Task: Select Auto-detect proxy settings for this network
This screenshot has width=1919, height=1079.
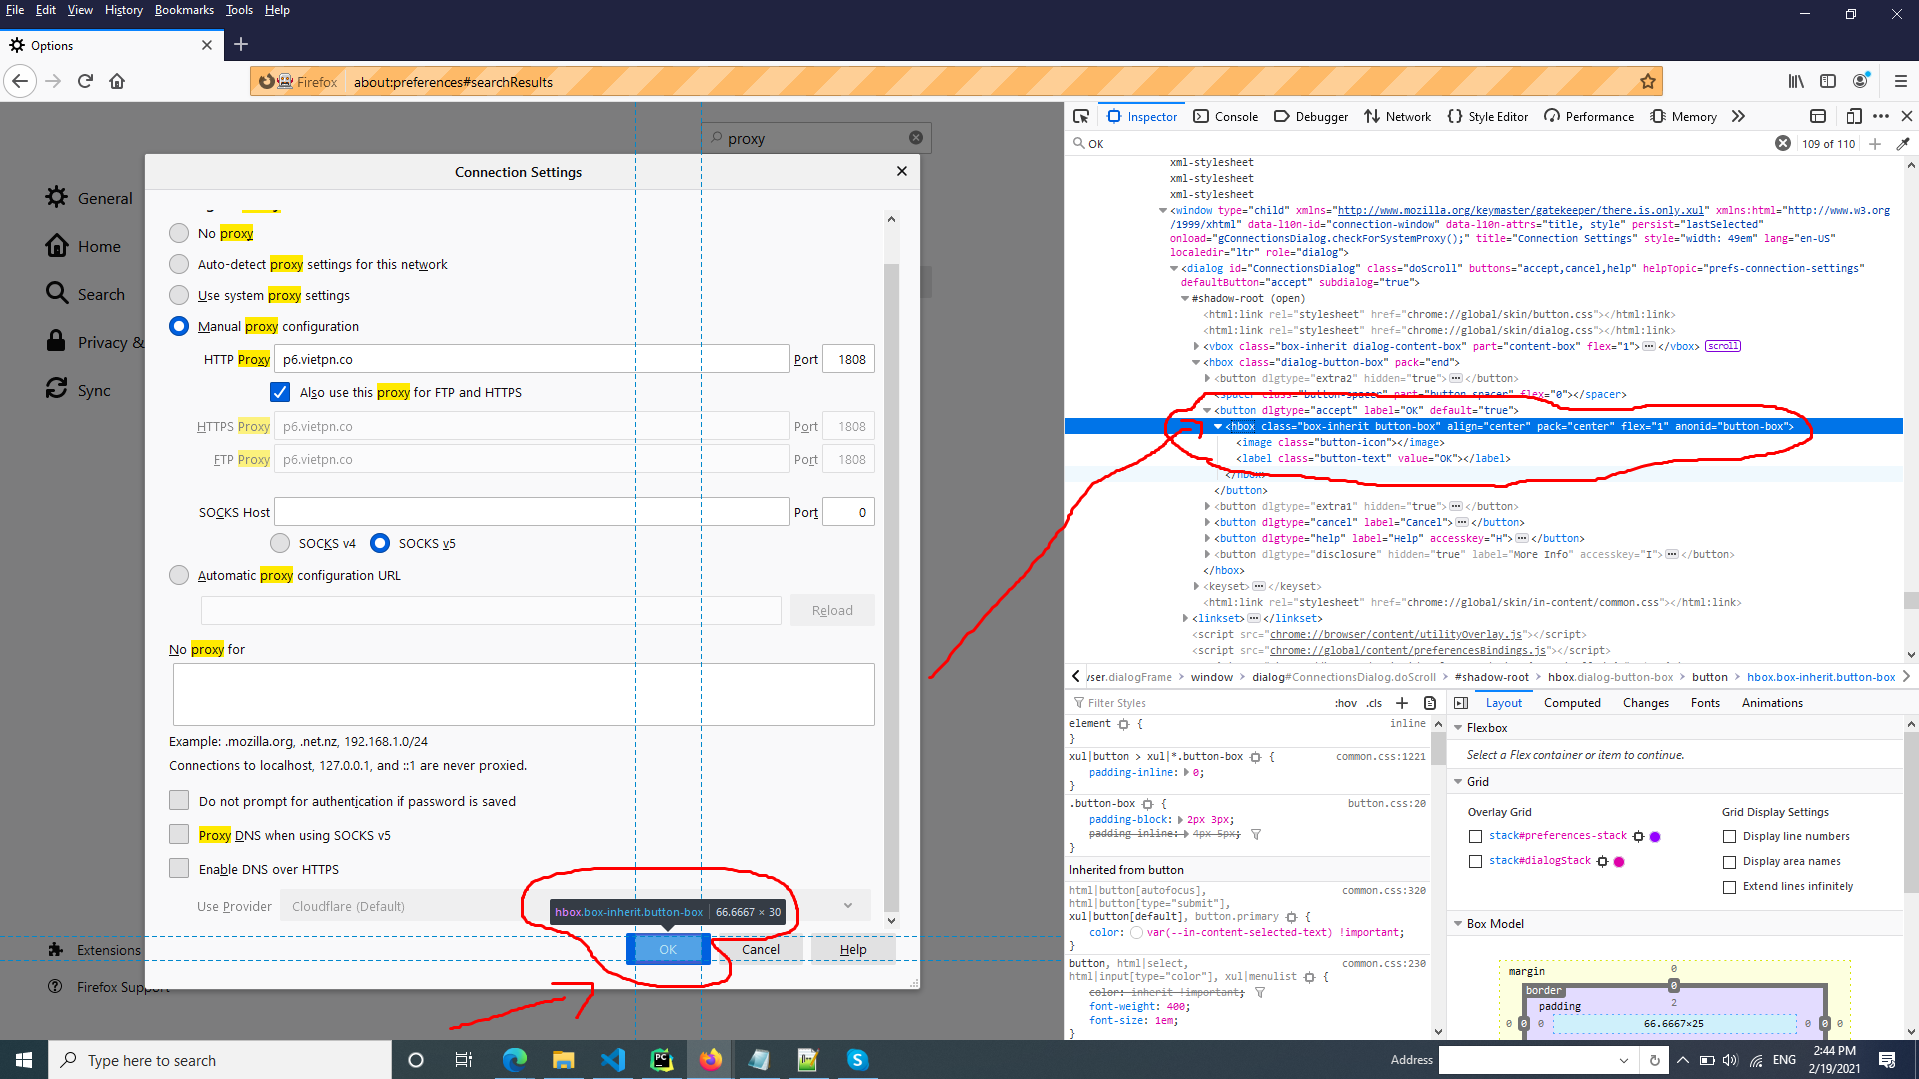Action: pos(179,264)
